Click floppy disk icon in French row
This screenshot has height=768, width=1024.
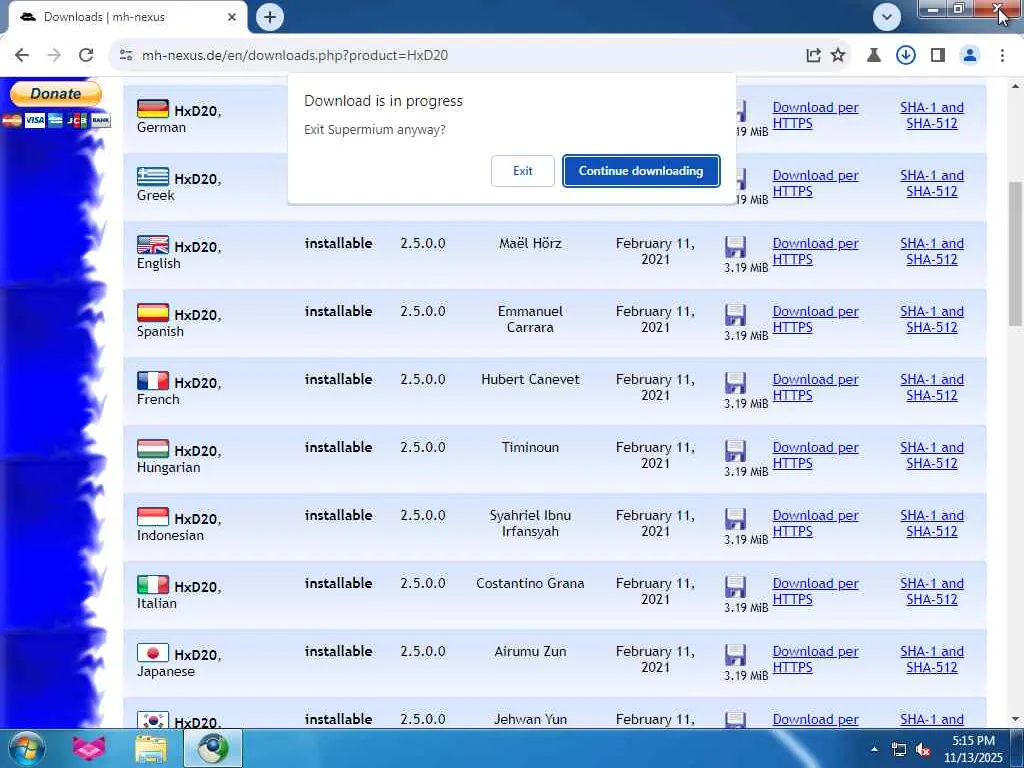[735, 383]
